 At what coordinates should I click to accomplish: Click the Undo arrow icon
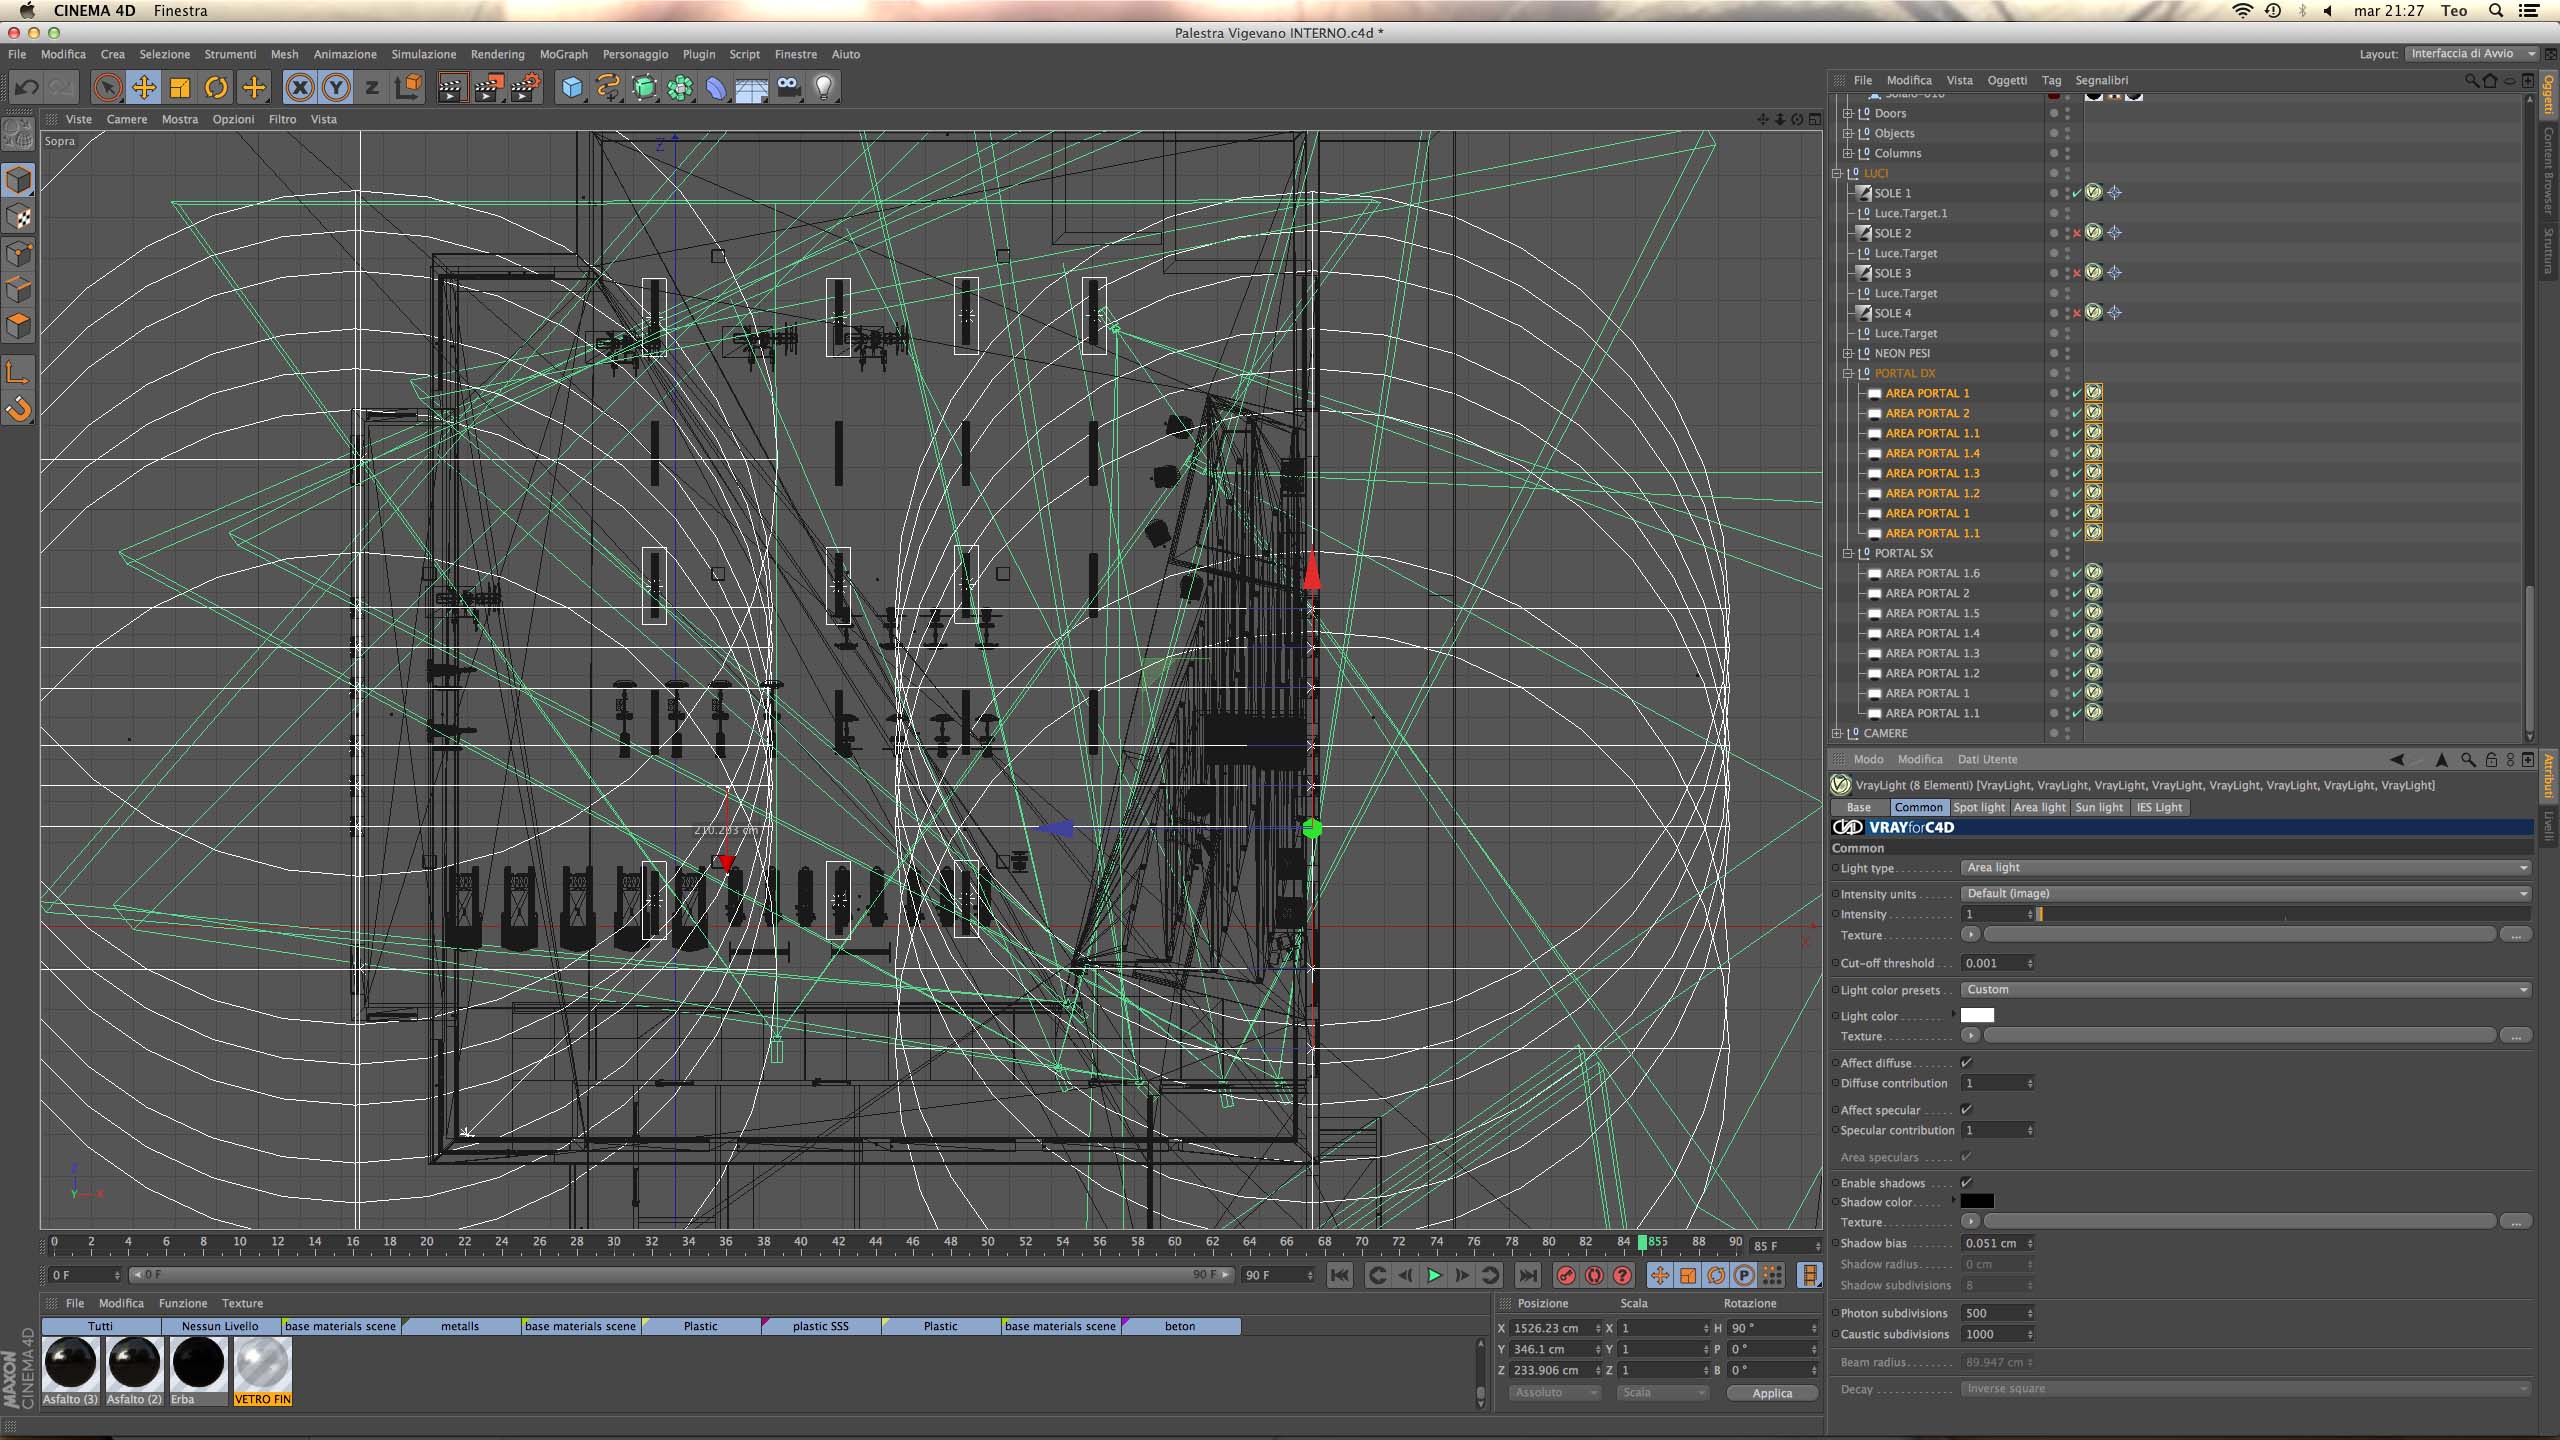pos(27,88)
